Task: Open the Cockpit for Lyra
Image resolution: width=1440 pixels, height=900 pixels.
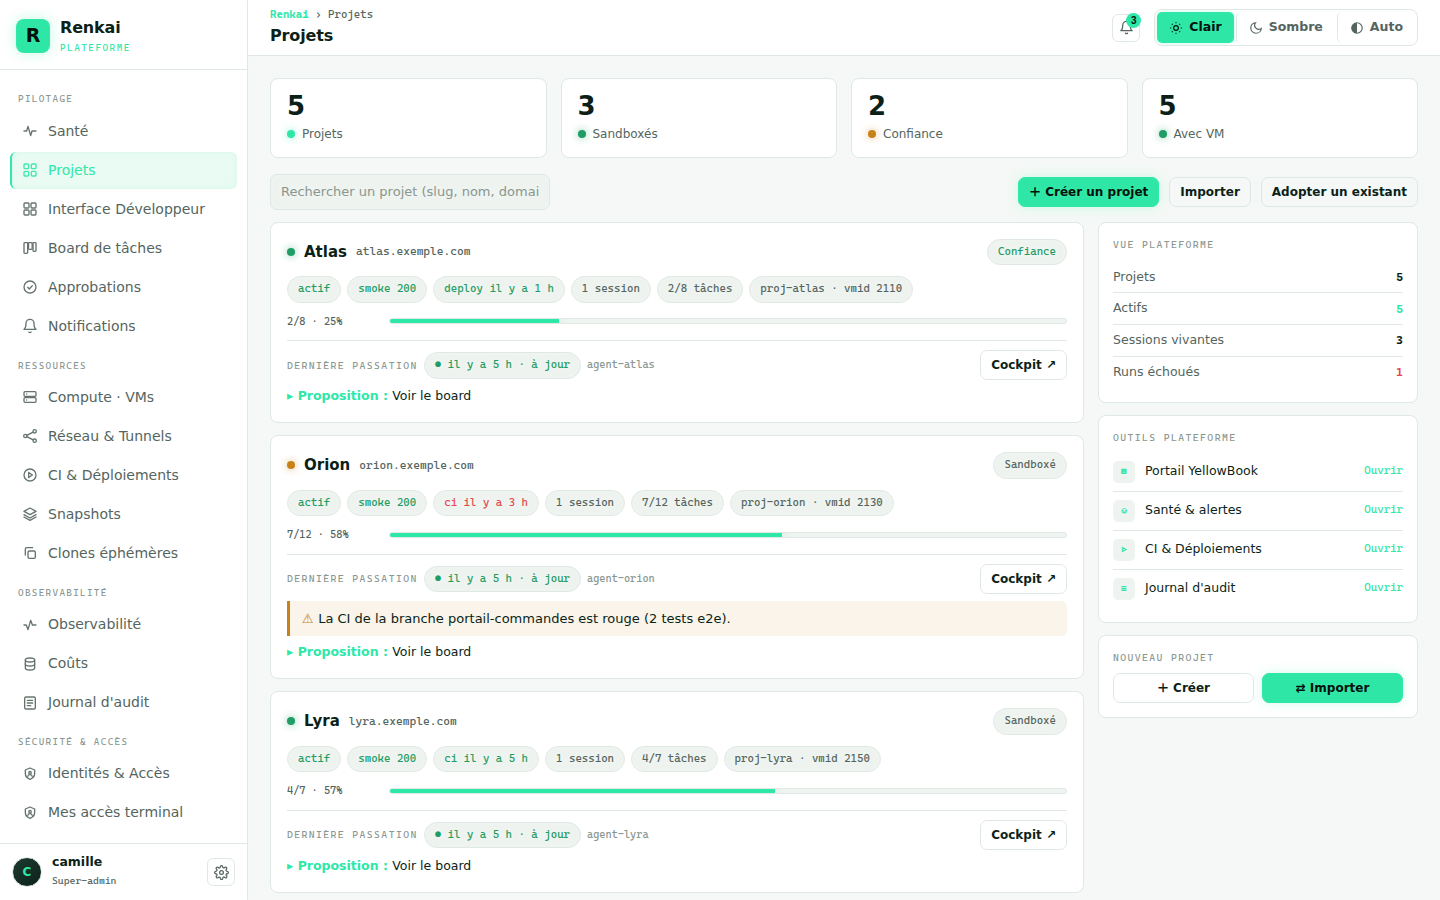Action: coord(1023,835)
